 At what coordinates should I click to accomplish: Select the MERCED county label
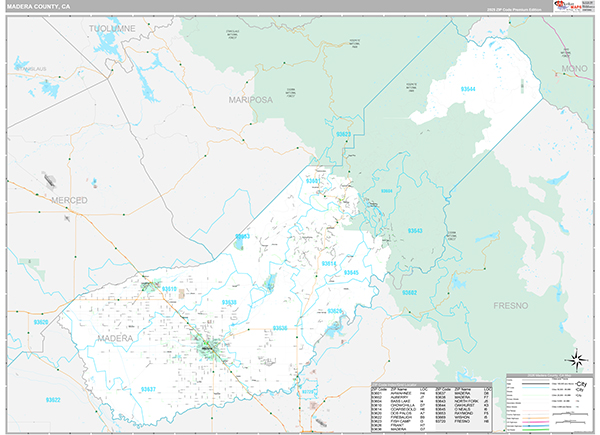coord(69,200)
